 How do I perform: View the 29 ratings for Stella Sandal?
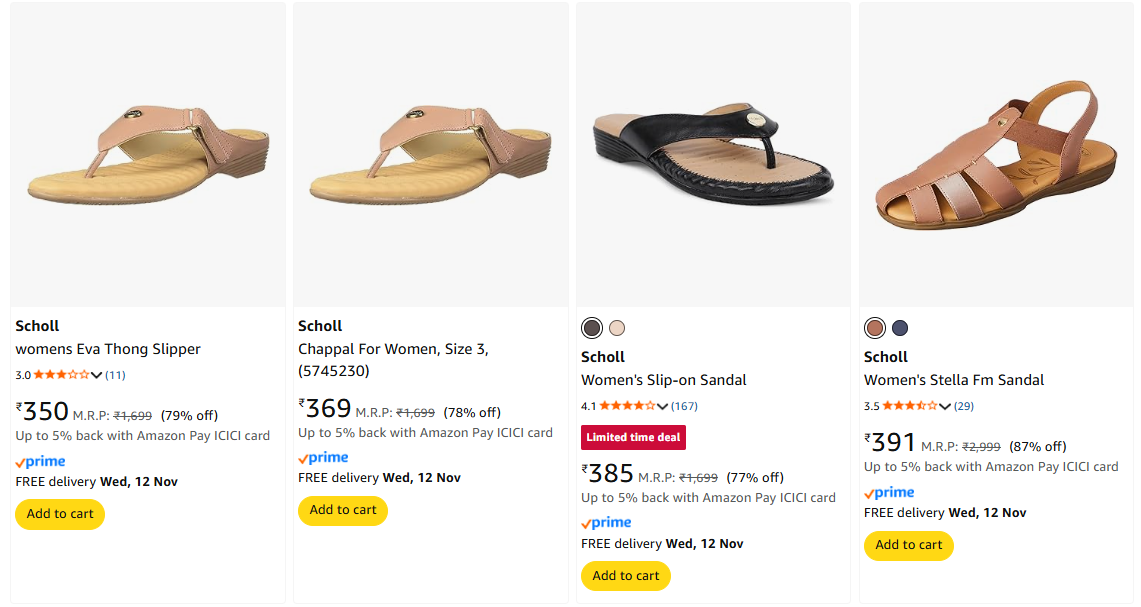(964, 406)
